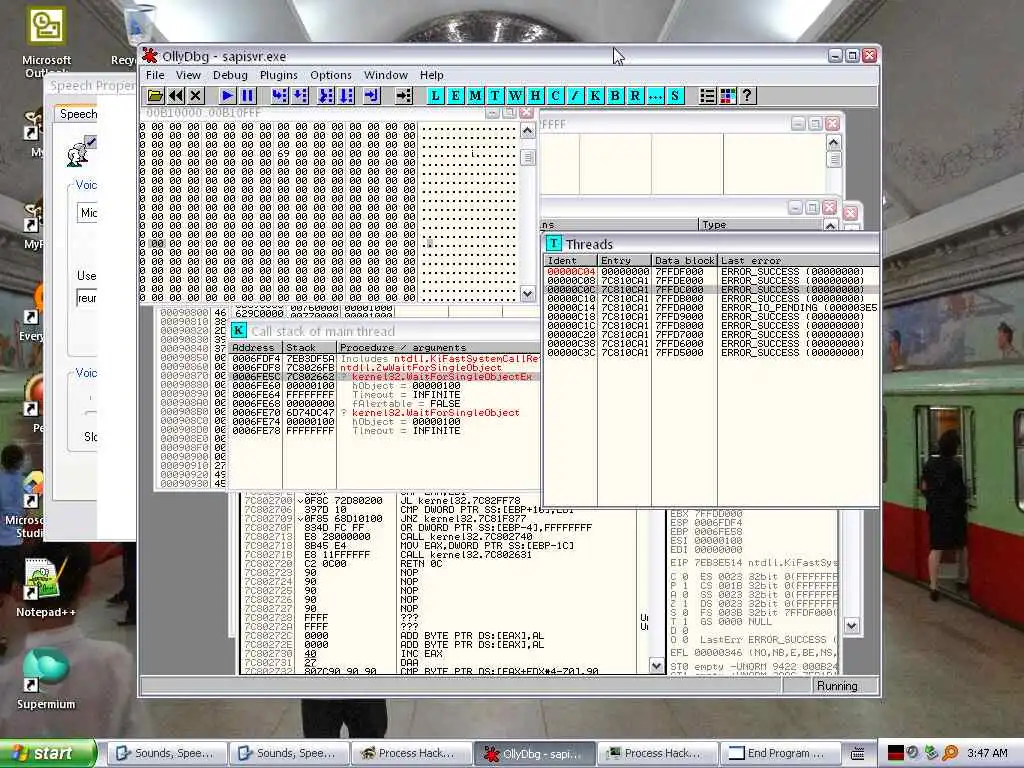This screenshot has height=768, width=1024.
Task: Close the debugged program with X toolbar icon
Action: coord(196,96)
